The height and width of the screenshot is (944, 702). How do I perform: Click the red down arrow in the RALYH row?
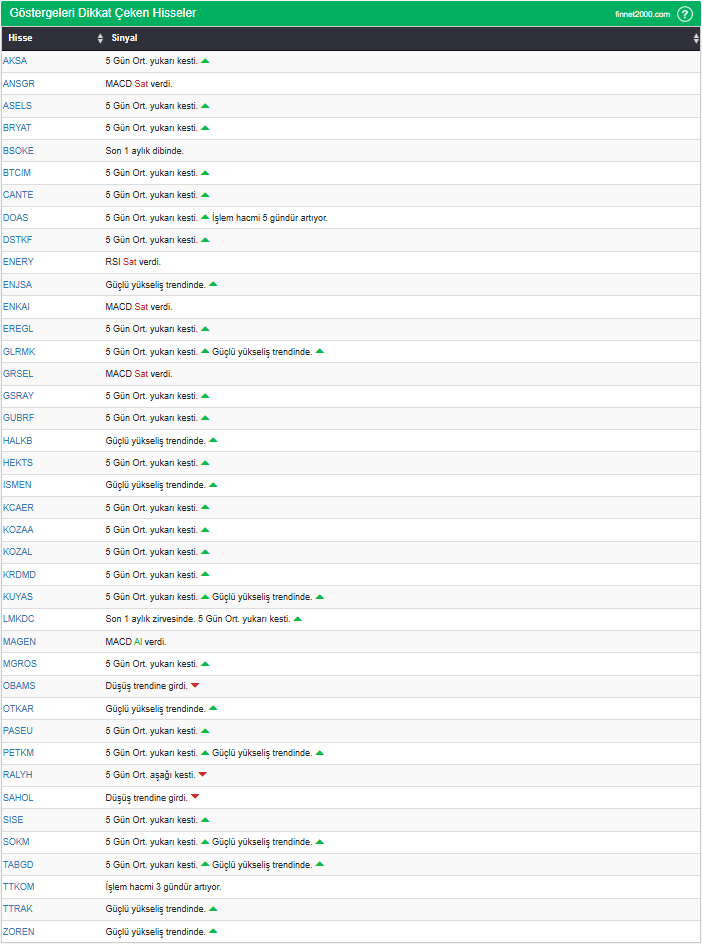[202, 775]
